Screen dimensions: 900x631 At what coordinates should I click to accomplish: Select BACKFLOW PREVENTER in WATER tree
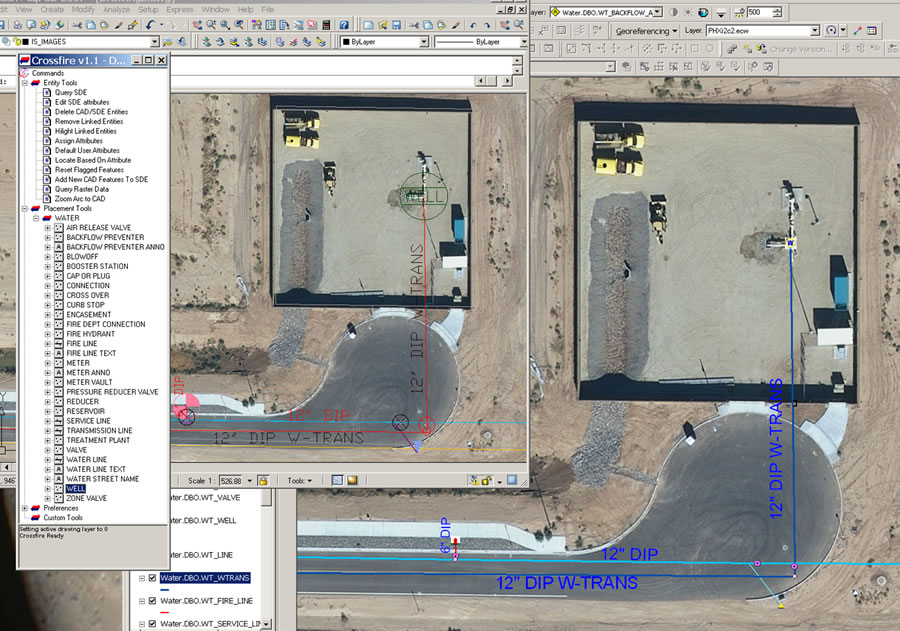click(105, 238)
